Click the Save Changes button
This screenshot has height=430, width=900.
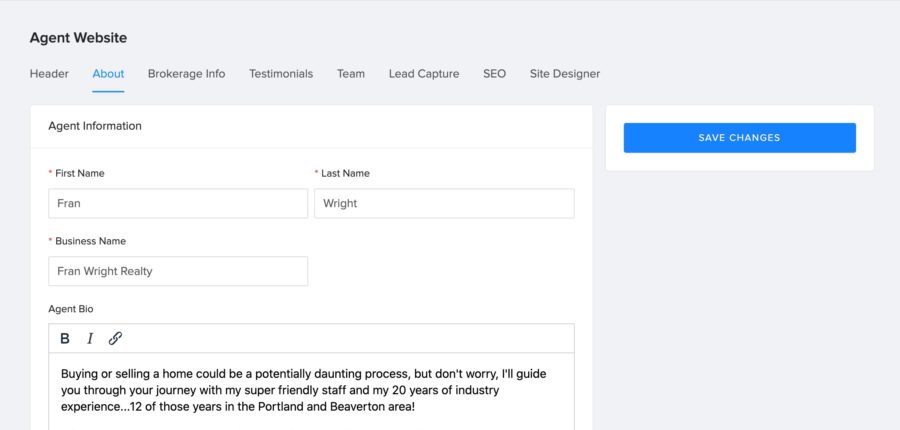(x=739, y=138)
